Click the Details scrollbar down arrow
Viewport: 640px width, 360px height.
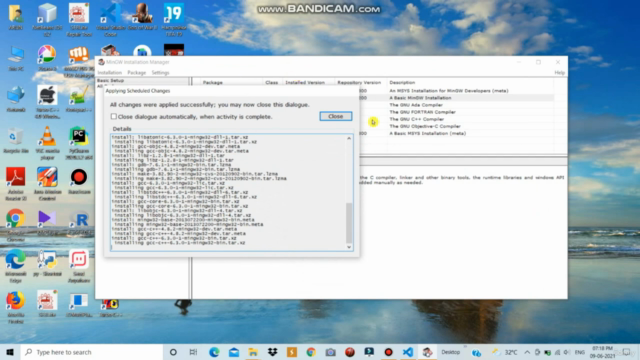pos(349,247)
